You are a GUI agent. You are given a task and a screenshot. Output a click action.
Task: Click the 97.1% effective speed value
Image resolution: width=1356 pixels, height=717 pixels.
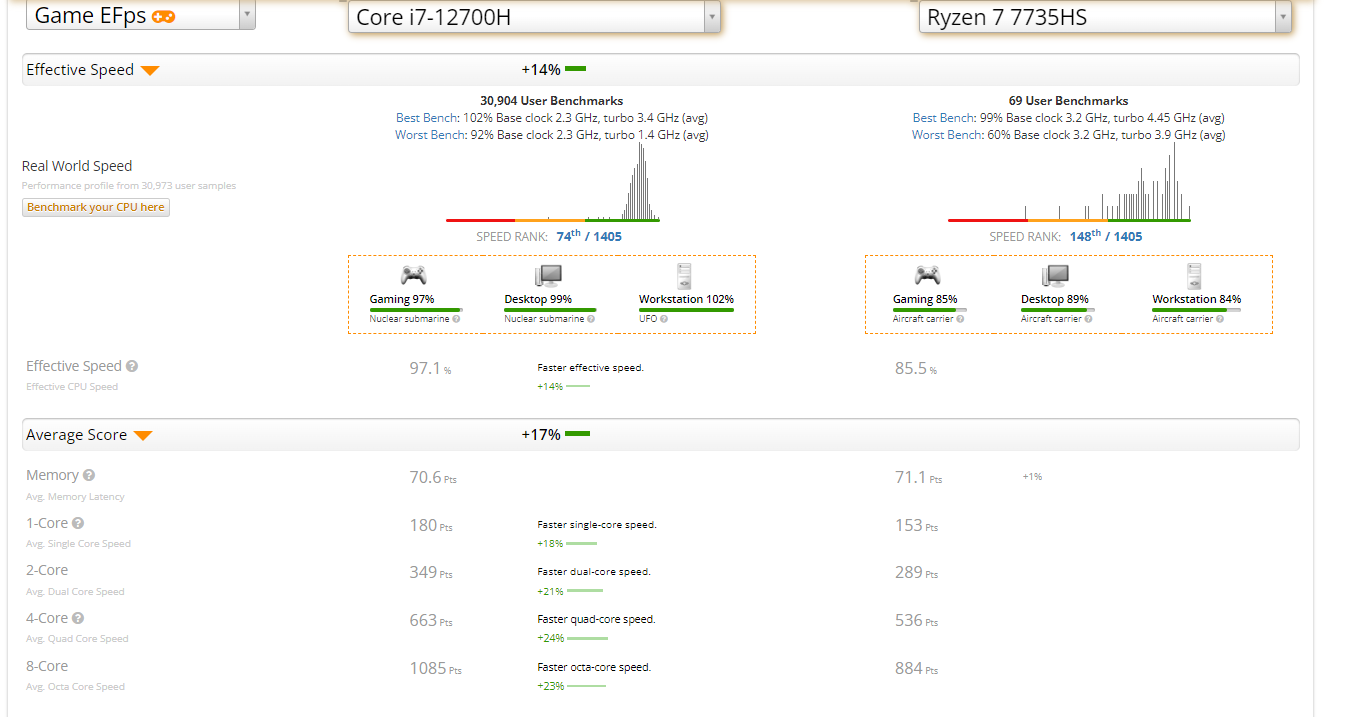[430, 369]
